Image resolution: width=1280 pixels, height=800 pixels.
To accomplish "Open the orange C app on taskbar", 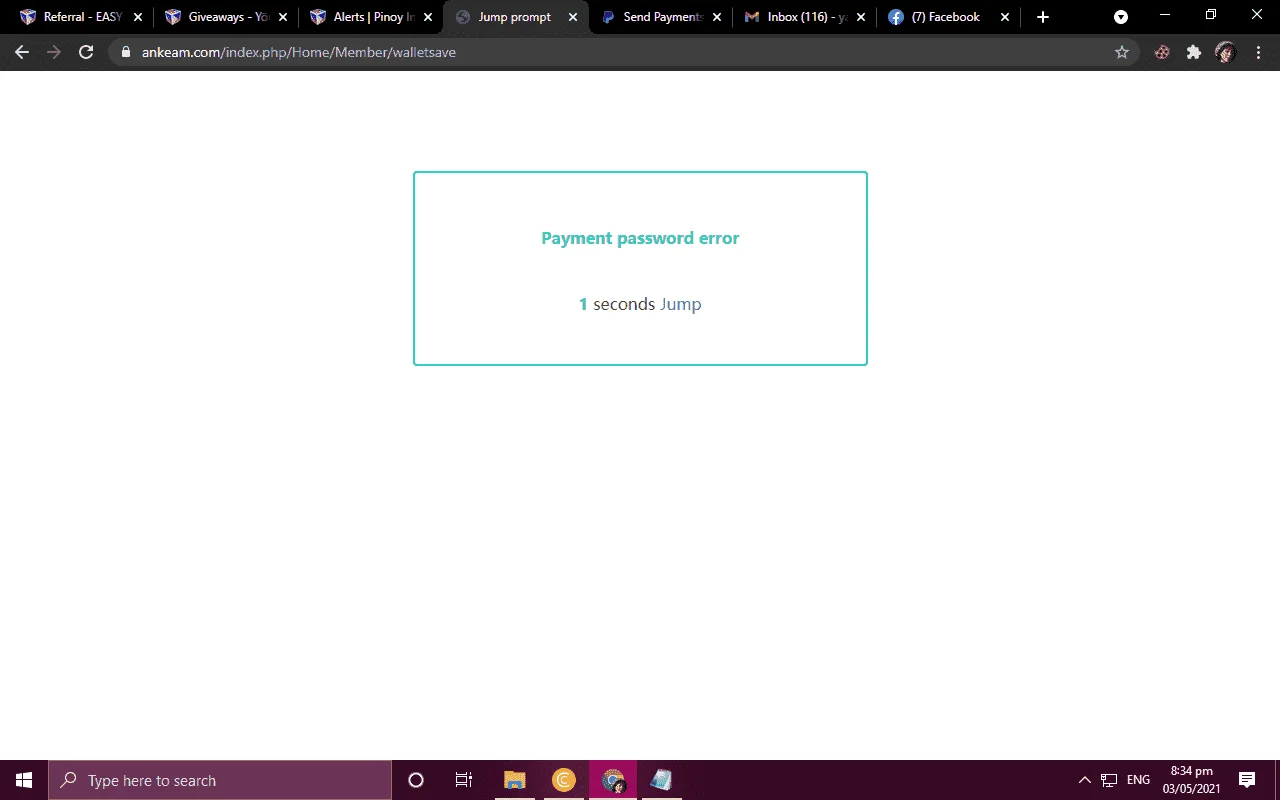I will [564, 780].
